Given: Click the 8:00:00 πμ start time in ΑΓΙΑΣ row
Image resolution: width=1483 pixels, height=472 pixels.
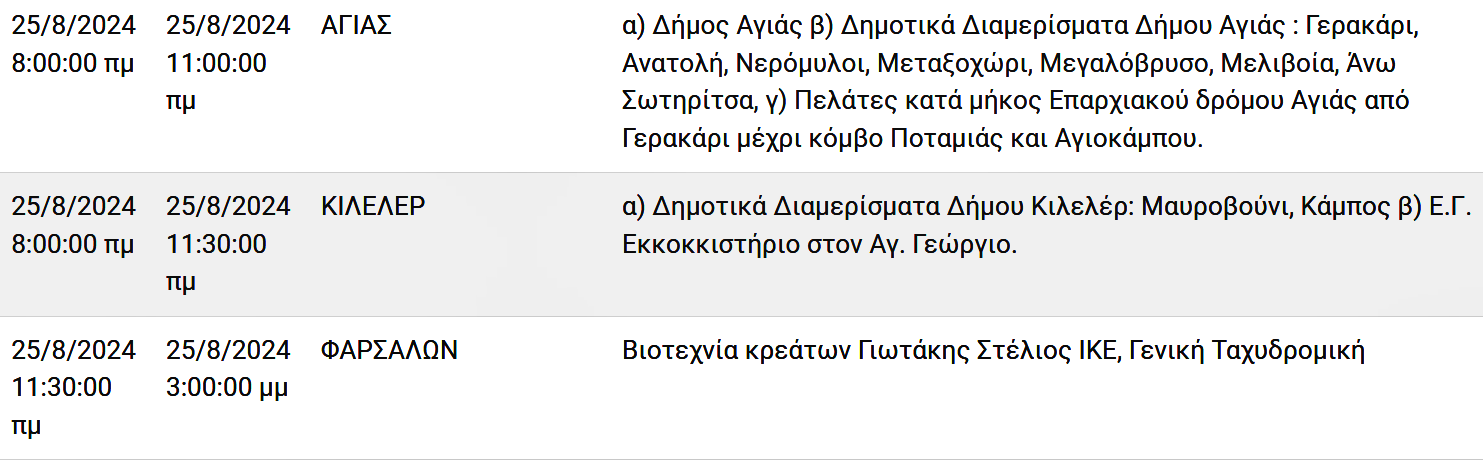Looking at the screenshot, I should pos(72,63).
